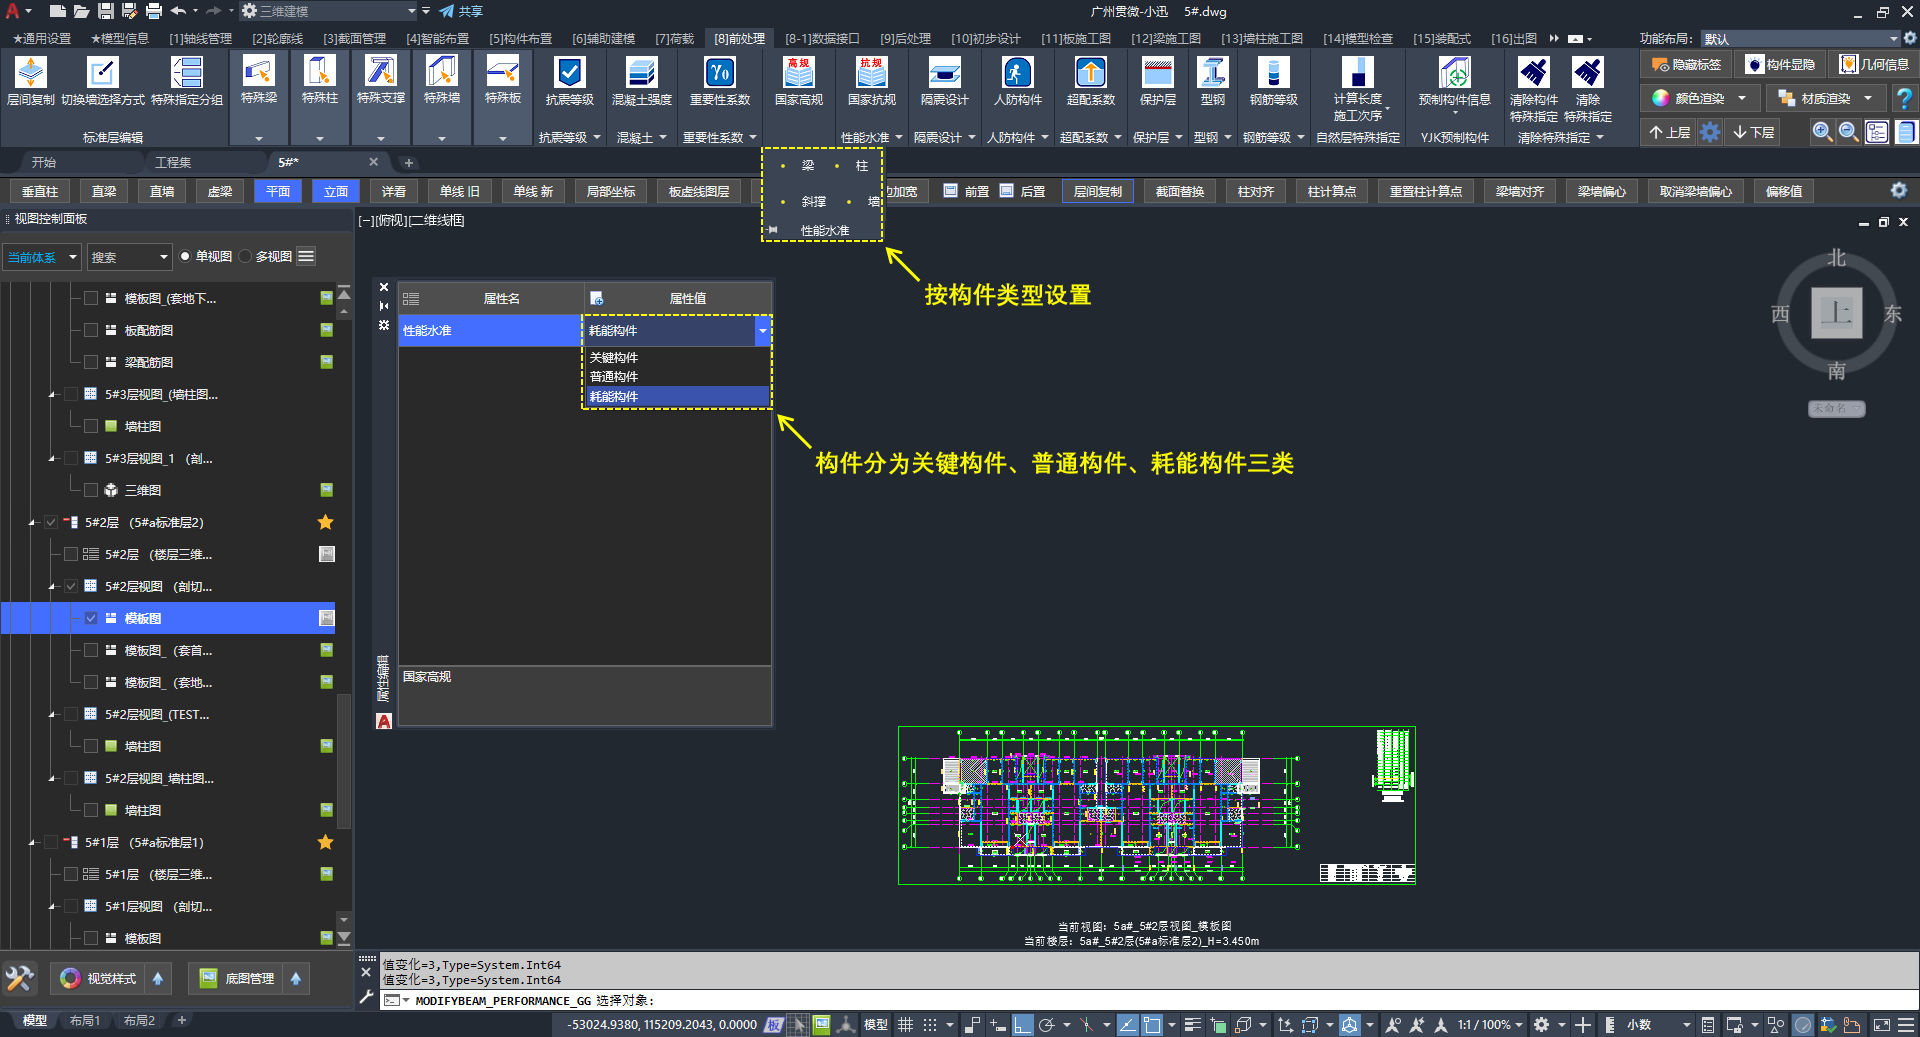
Task: Uncheck the 5#2层 (5#a标准层2) checkbox
Action: point(51,522)
